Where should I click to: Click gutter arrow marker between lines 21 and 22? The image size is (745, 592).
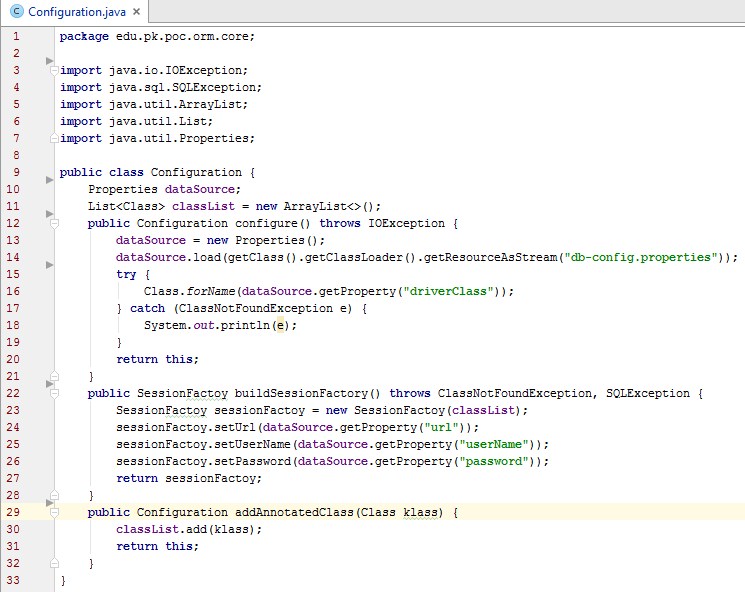pos(49,383)
